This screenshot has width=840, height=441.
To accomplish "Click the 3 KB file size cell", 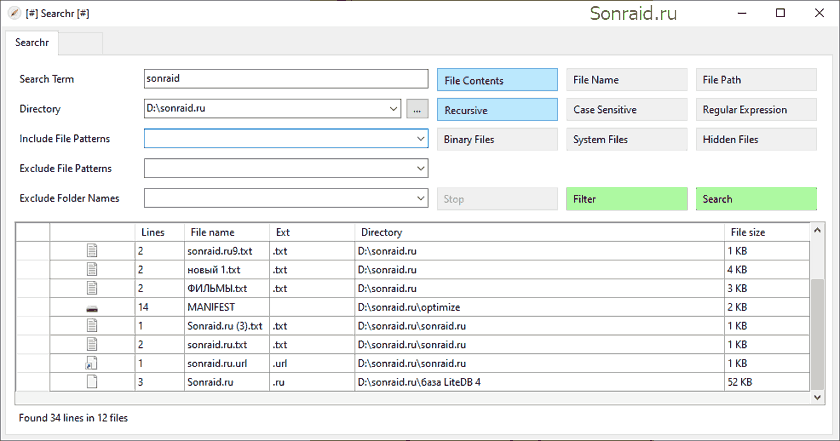I will pos(767,288).
